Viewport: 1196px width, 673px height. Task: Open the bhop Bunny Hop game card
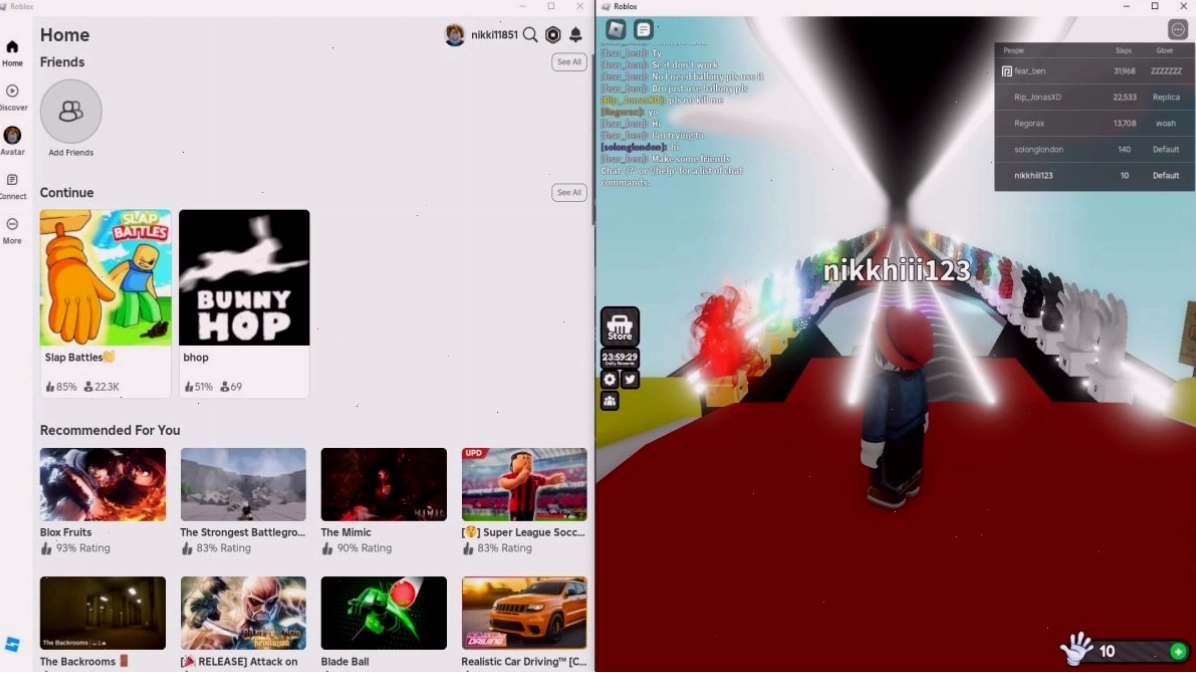point(244,303)
